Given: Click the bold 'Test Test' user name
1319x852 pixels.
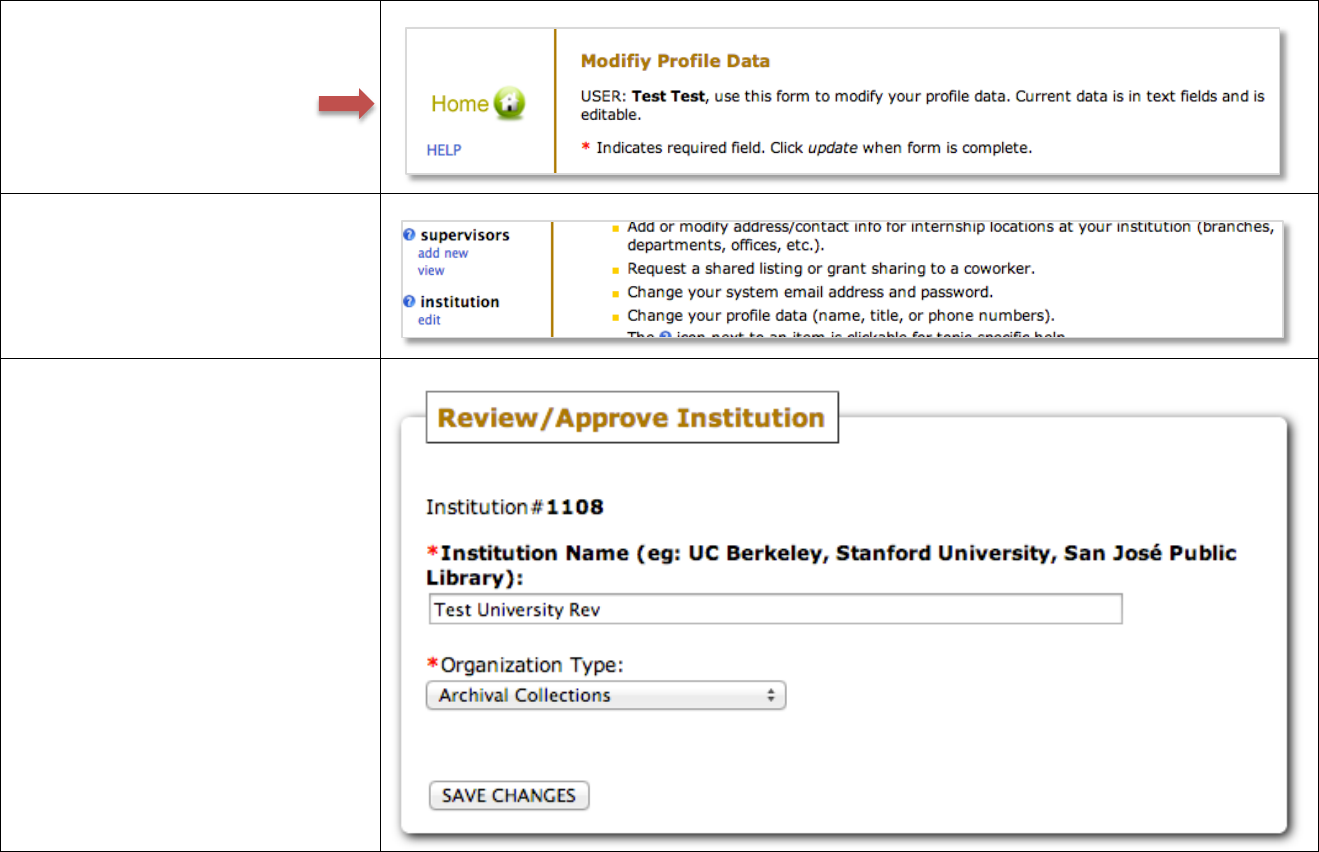Looking at the screenshot, I should click(669, 97).
